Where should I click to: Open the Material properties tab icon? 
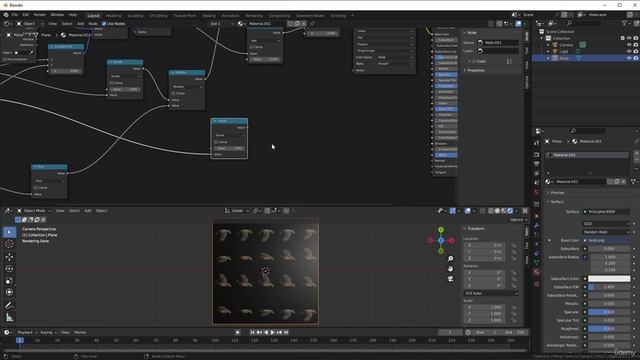(536, 272)
